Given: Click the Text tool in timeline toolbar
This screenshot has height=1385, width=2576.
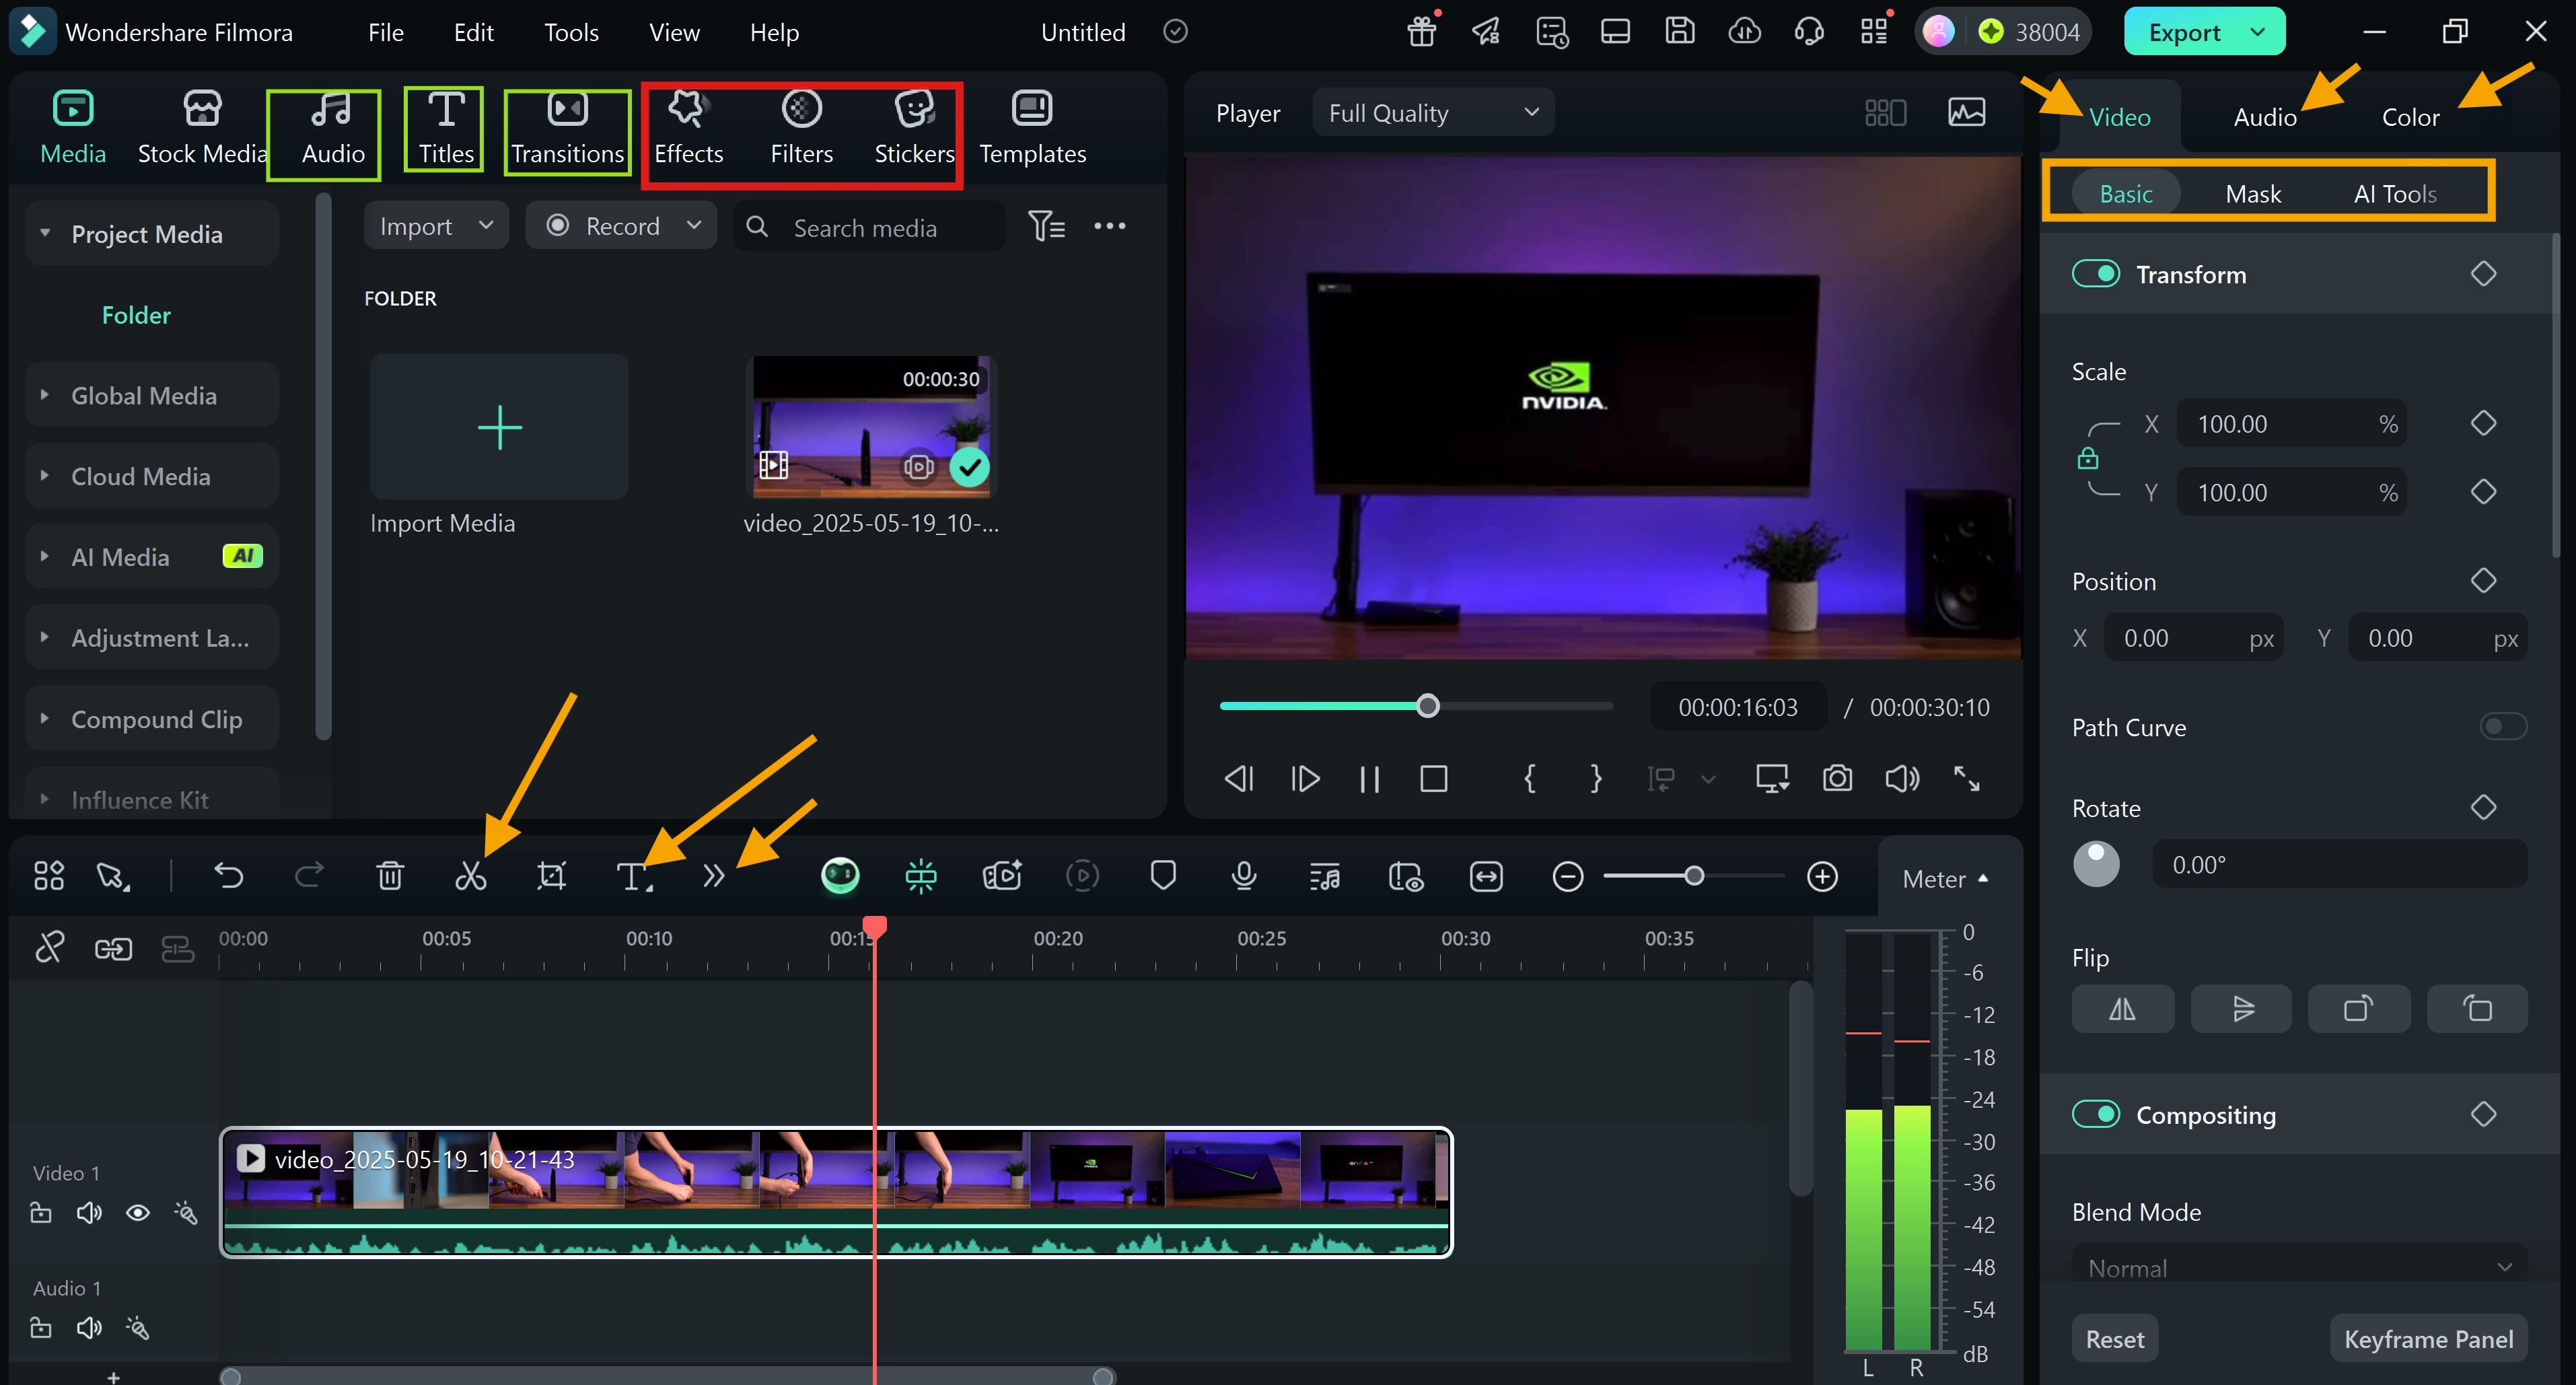Looking at the screenshot, I should pos(633,877).
